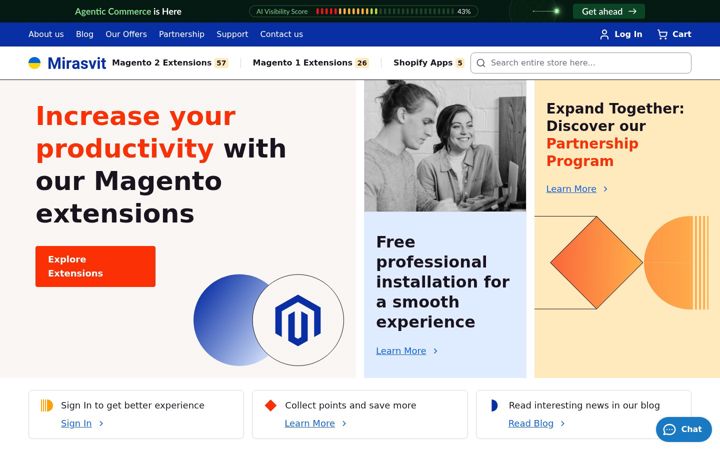The width and height of the screenshot is (720, 450).
Task: Open Magento 1 Extensions category
Action: (x=310, y=63)
